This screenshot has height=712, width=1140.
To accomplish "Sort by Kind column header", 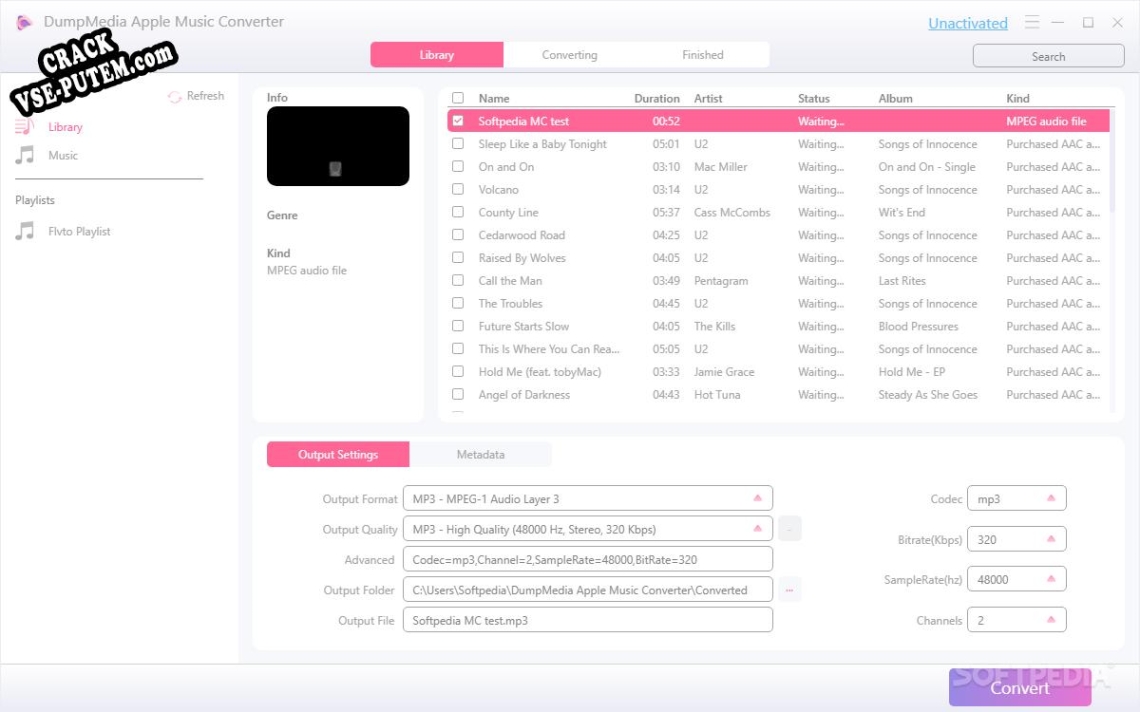I will (x=1018, y=98).
